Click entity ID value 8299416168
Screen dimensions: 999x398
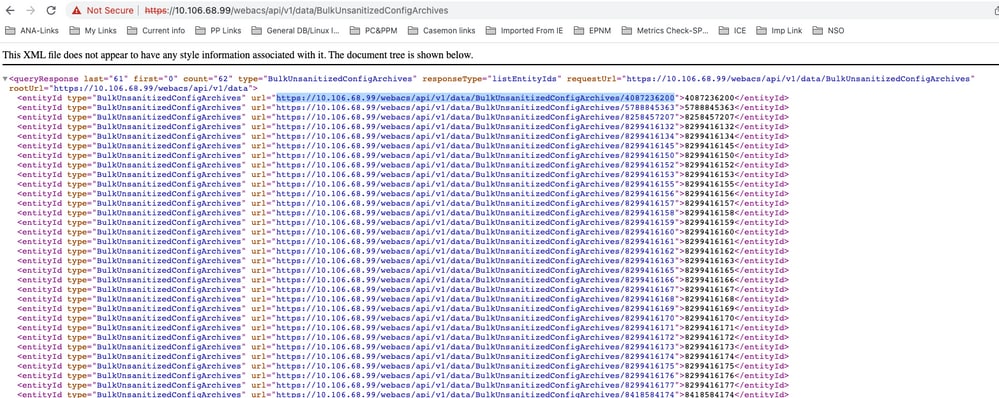coord(709,299)
